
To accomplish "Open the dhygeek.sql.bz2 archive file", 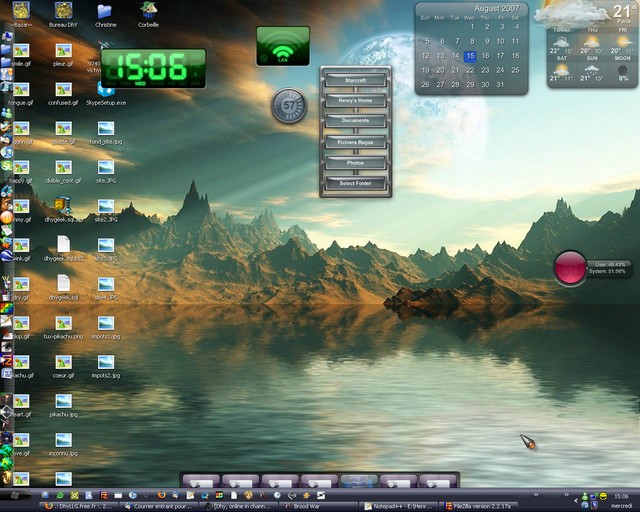I will [x=63, y=248].
